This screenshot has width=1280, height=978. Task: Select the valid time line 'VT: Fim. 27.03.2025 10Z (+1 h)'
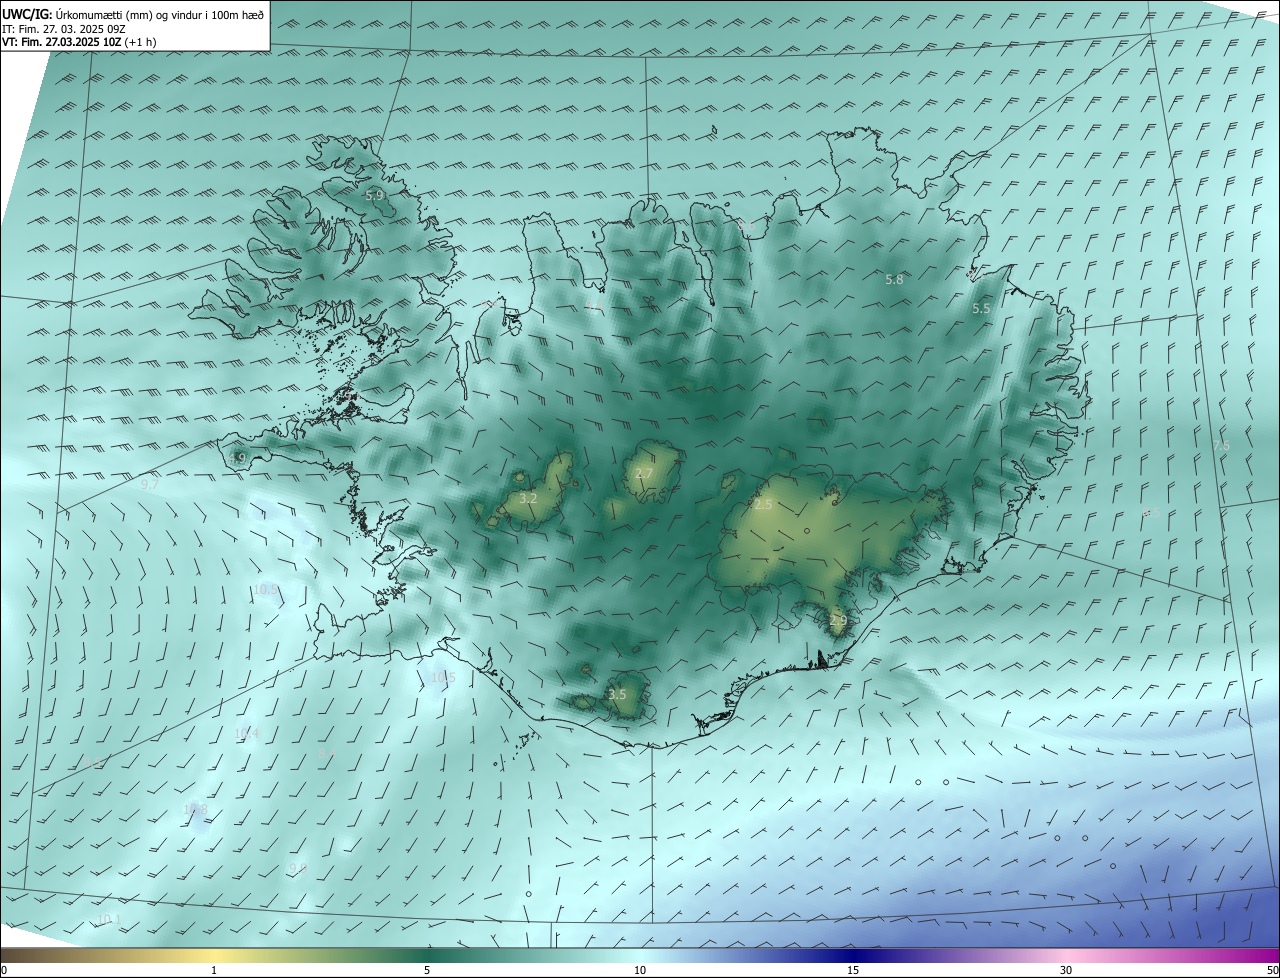[79, 42]
